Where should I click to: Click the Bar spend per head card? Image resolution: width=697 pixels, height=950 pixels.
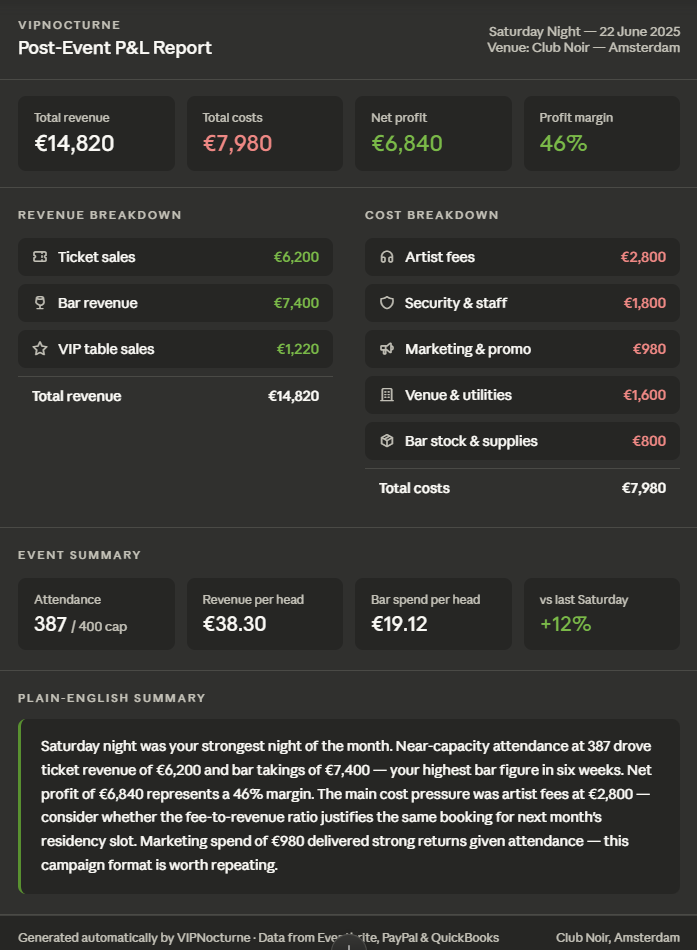(x=433, y=614)
